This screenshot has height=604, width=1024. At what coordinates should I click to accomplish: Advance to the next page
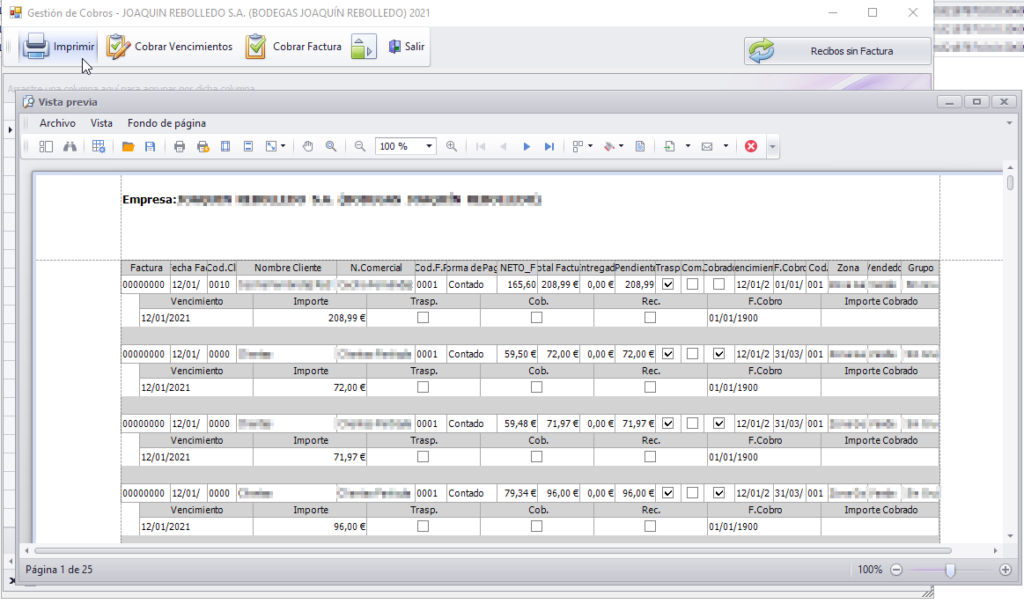(x=526, y=147)
